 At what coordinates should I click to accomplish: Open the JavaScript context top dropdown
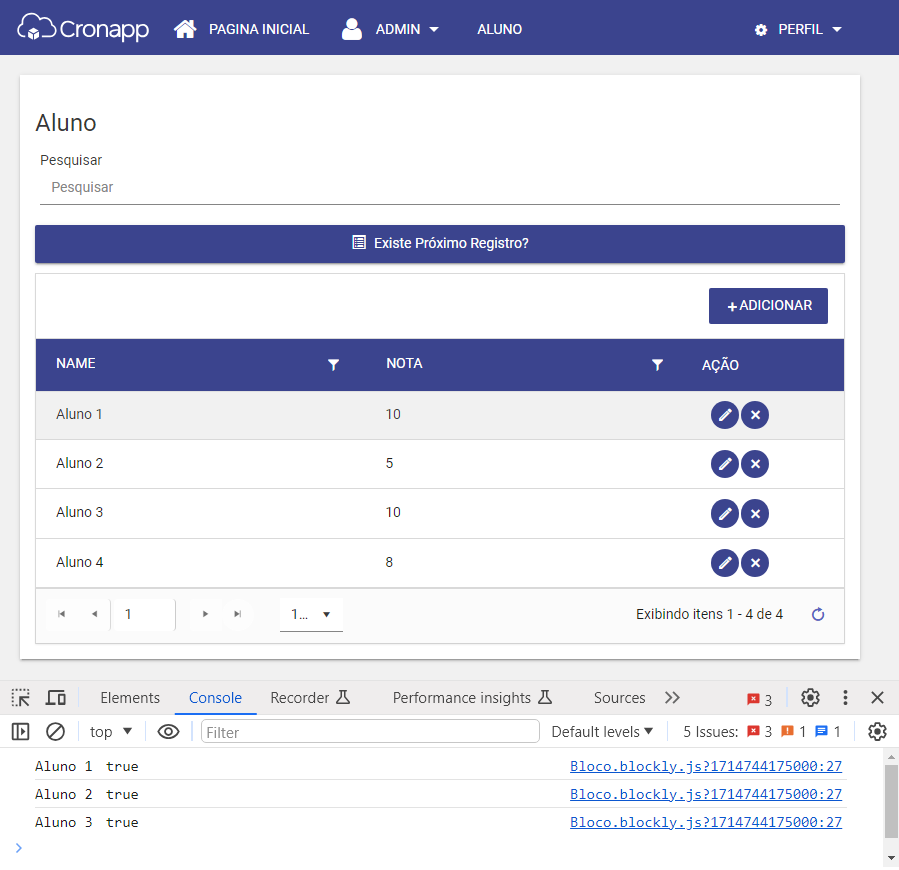pos(111,732)
